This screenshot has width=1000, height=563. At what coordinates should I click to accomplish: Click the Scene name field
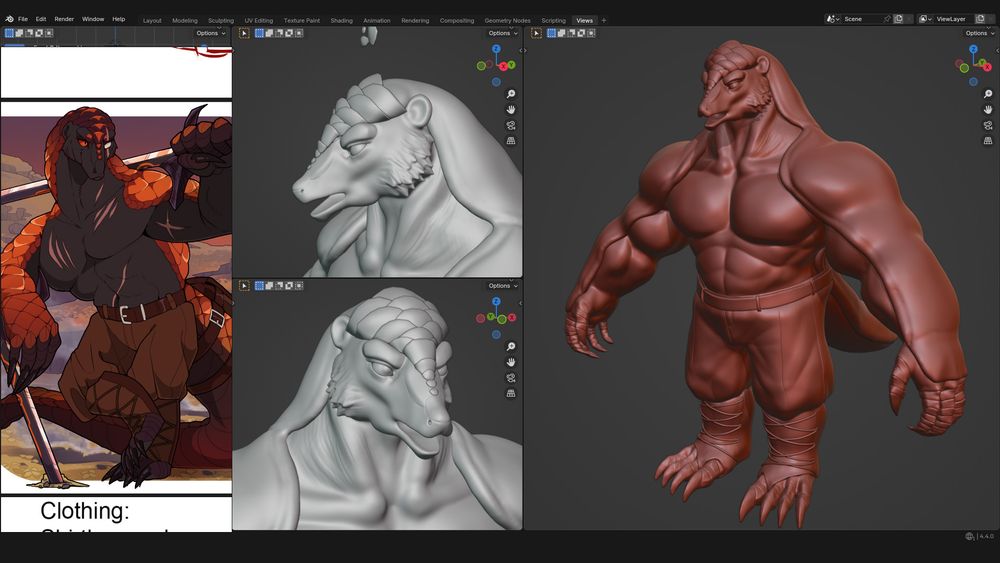pos(862,19)
